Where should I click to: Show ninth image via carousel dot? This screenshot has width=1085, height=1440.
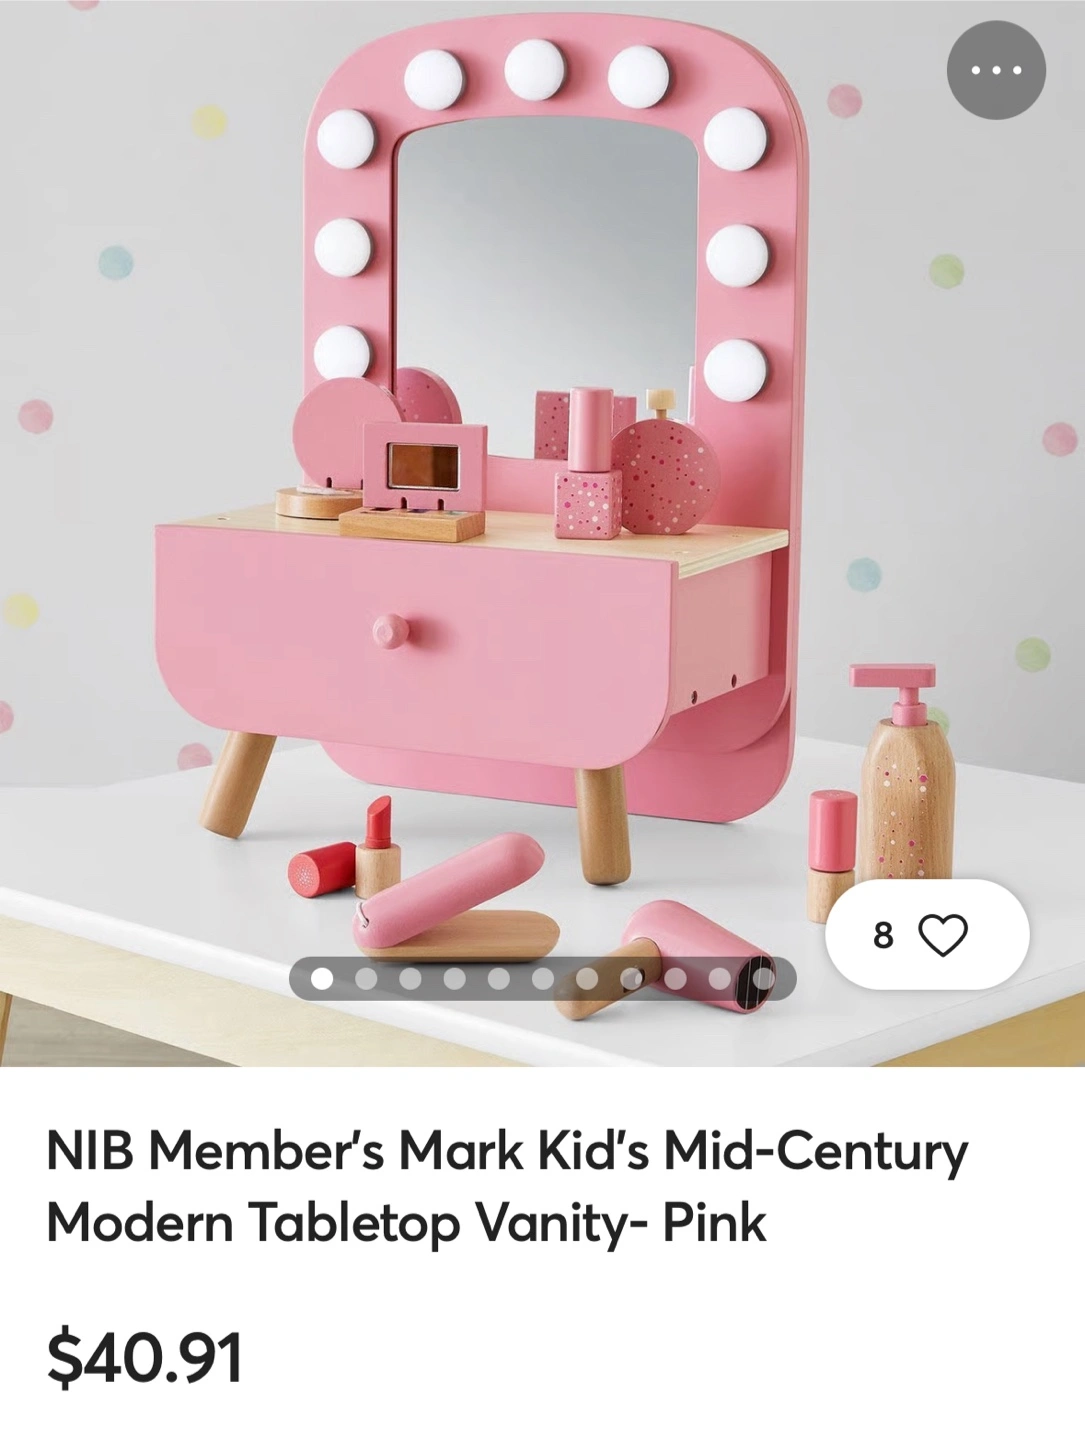coord(675,978)
